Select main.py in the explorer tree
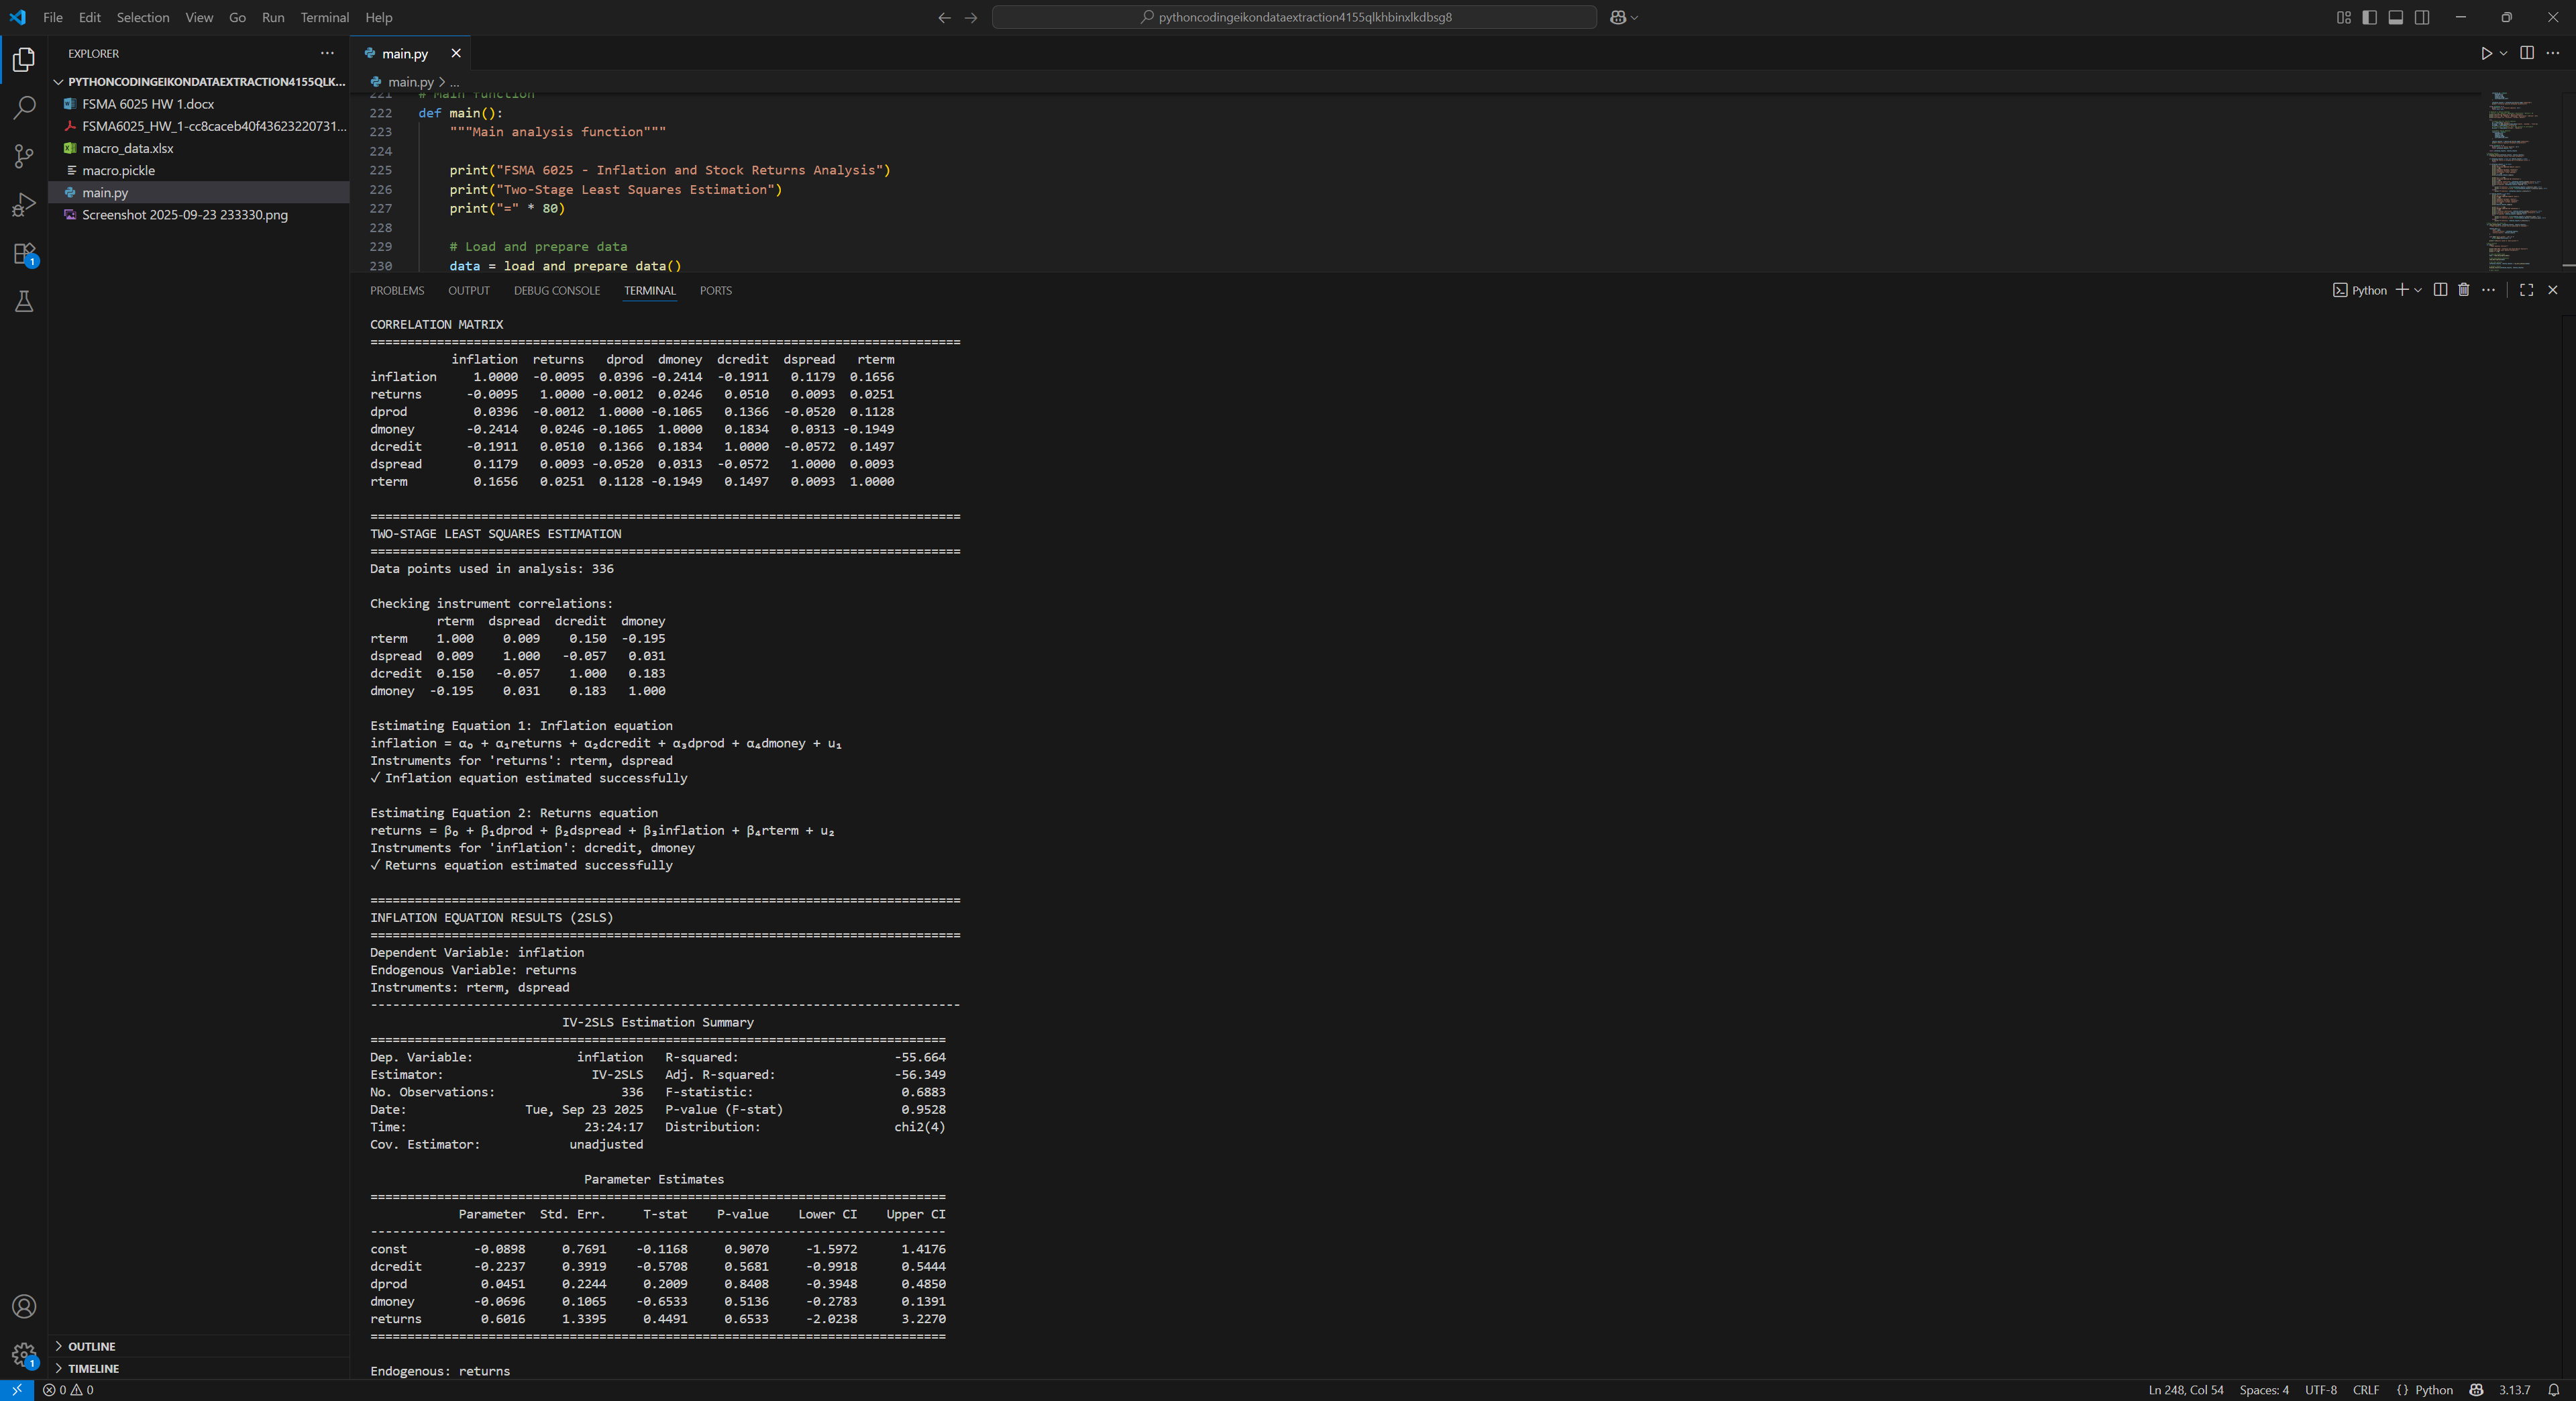Screen dimensions: 2576x1401 pyautogui.click(x=200, y=193)
